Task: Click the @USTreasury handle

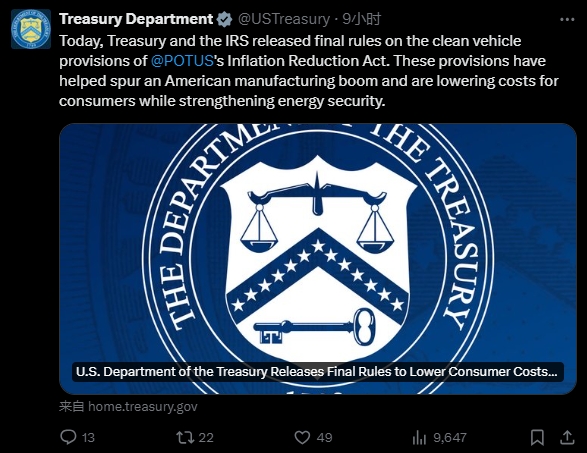Action: 284,19
